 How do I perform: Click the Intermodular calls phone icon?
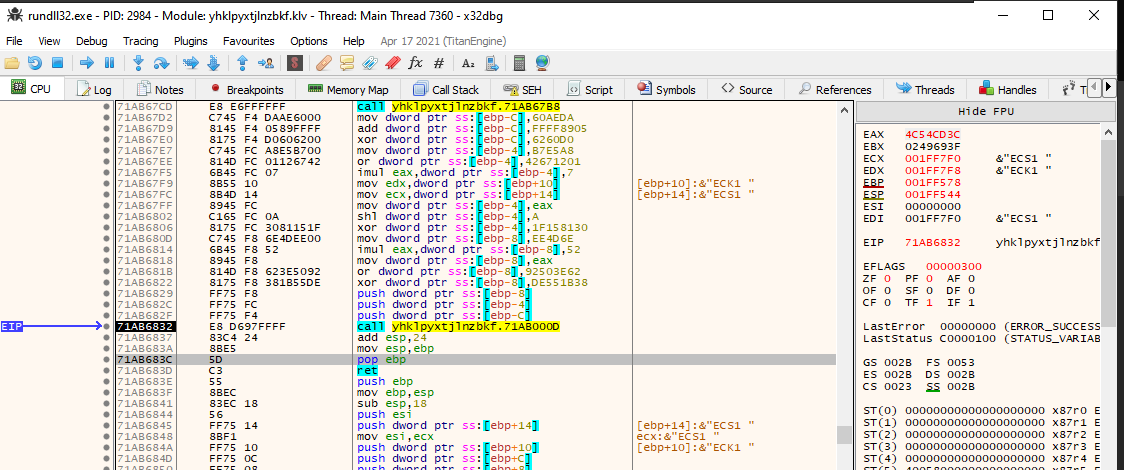[x=492, y=63]
